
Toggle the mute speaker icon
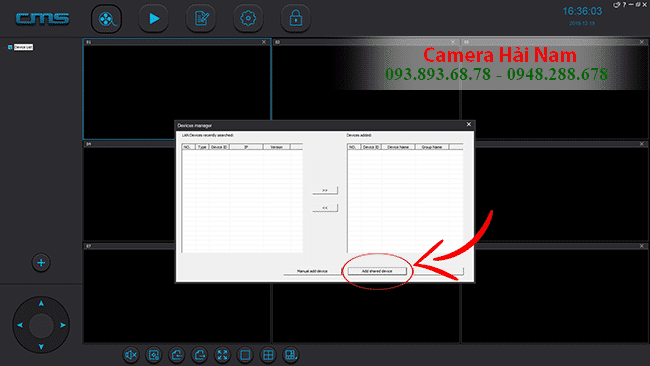(x=131, y=355)
